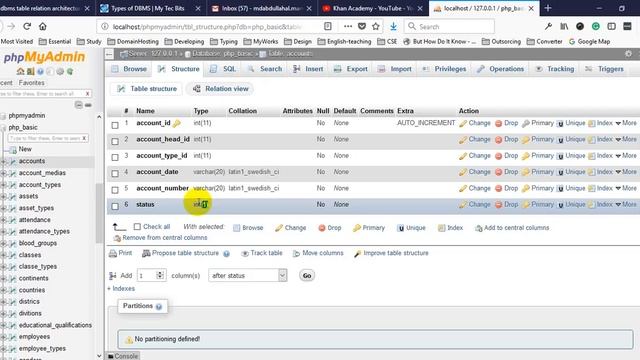640x360 pixels.
Task: Click Add to central columns icon
Action: pos(478,228)
